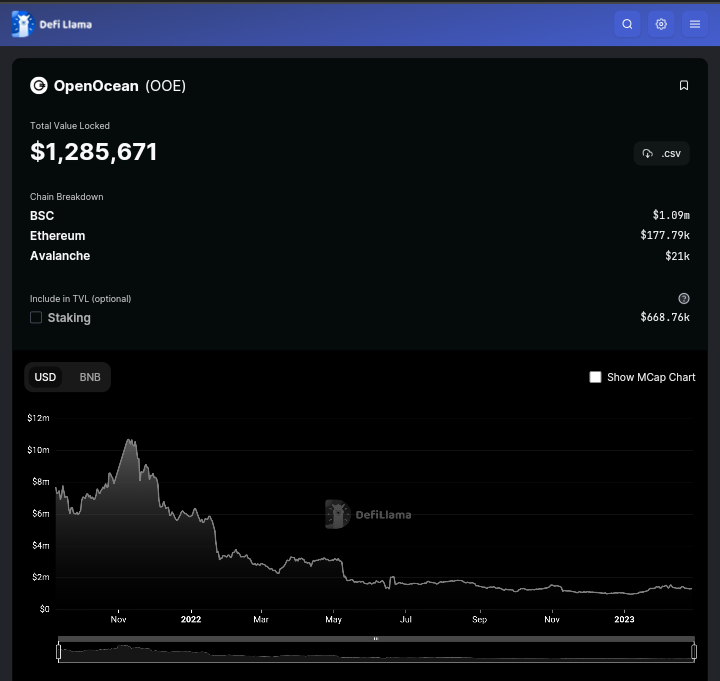The height and width of the screenshot is (681, 720).
Task: Click the (OOE) ticker symbol
Action: (165, 86)
